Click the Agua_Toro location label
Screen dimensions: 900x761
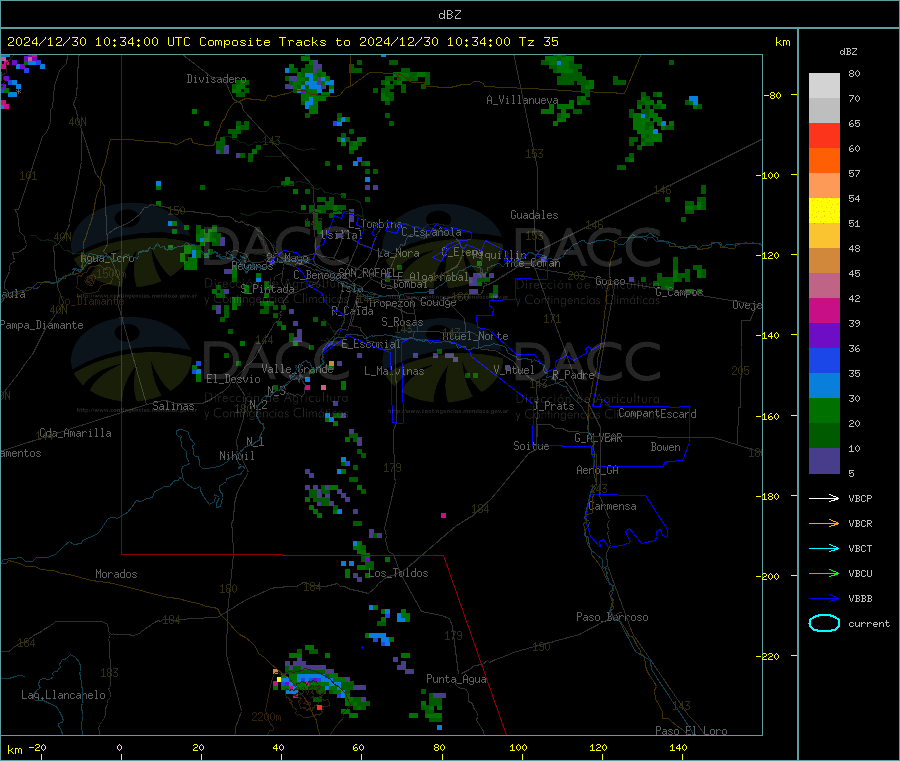107,258
